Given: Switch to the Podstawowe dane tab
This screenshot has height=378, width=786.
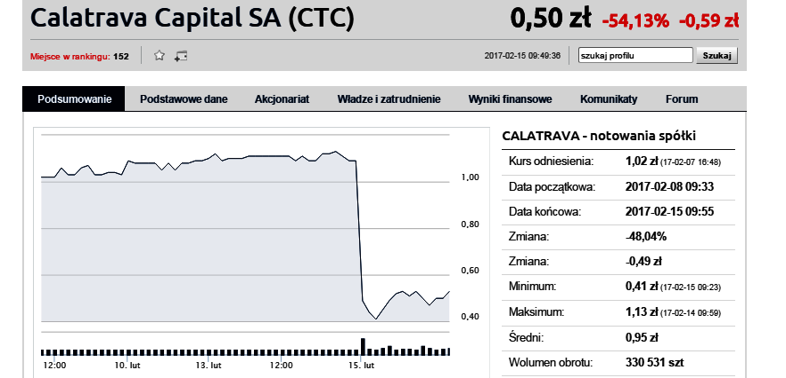Looking at the screenshot, I should pos(183,99).
